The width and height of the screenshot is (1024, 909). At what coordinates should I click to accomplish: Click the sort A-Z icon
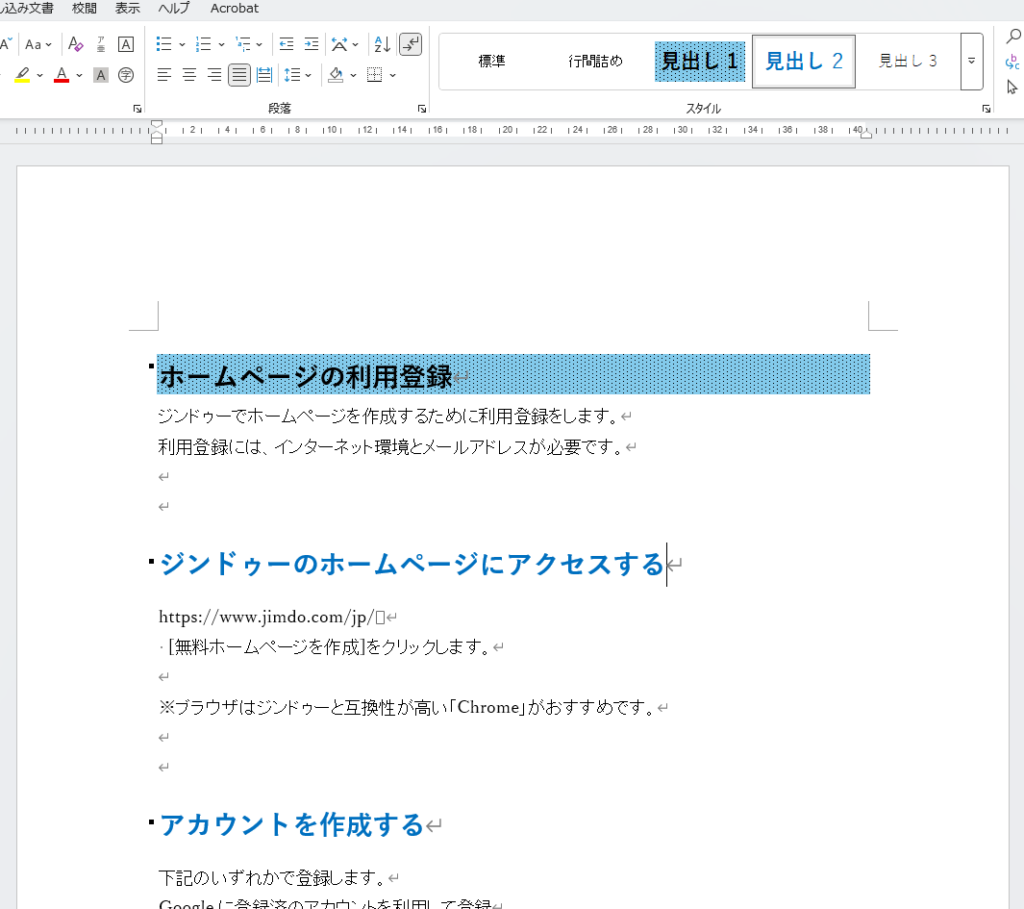[381, 44]
